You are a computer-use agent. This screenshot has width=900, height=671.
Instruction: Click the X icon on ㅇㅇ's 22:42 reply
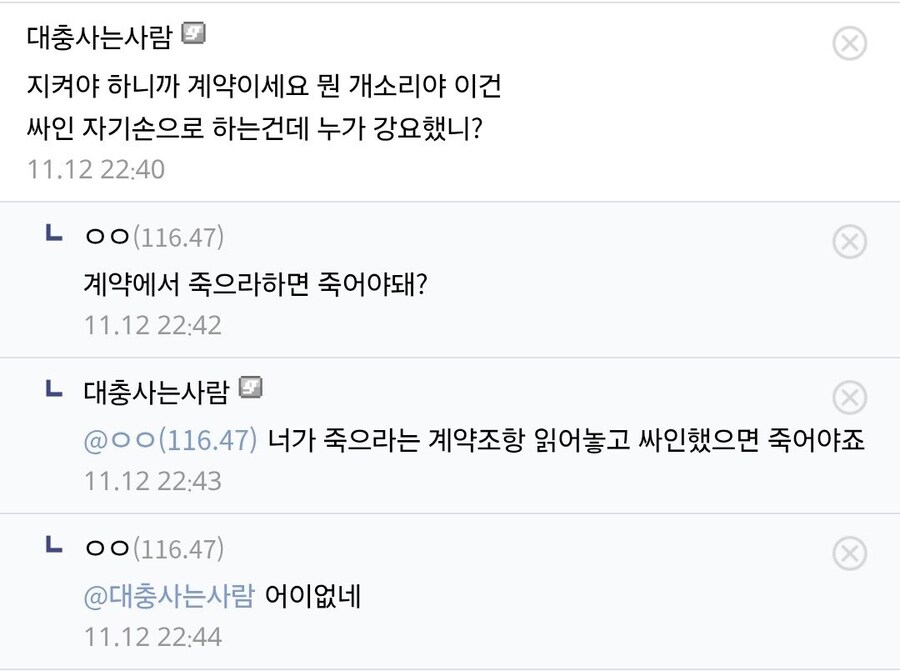click(x=849, y=241)
